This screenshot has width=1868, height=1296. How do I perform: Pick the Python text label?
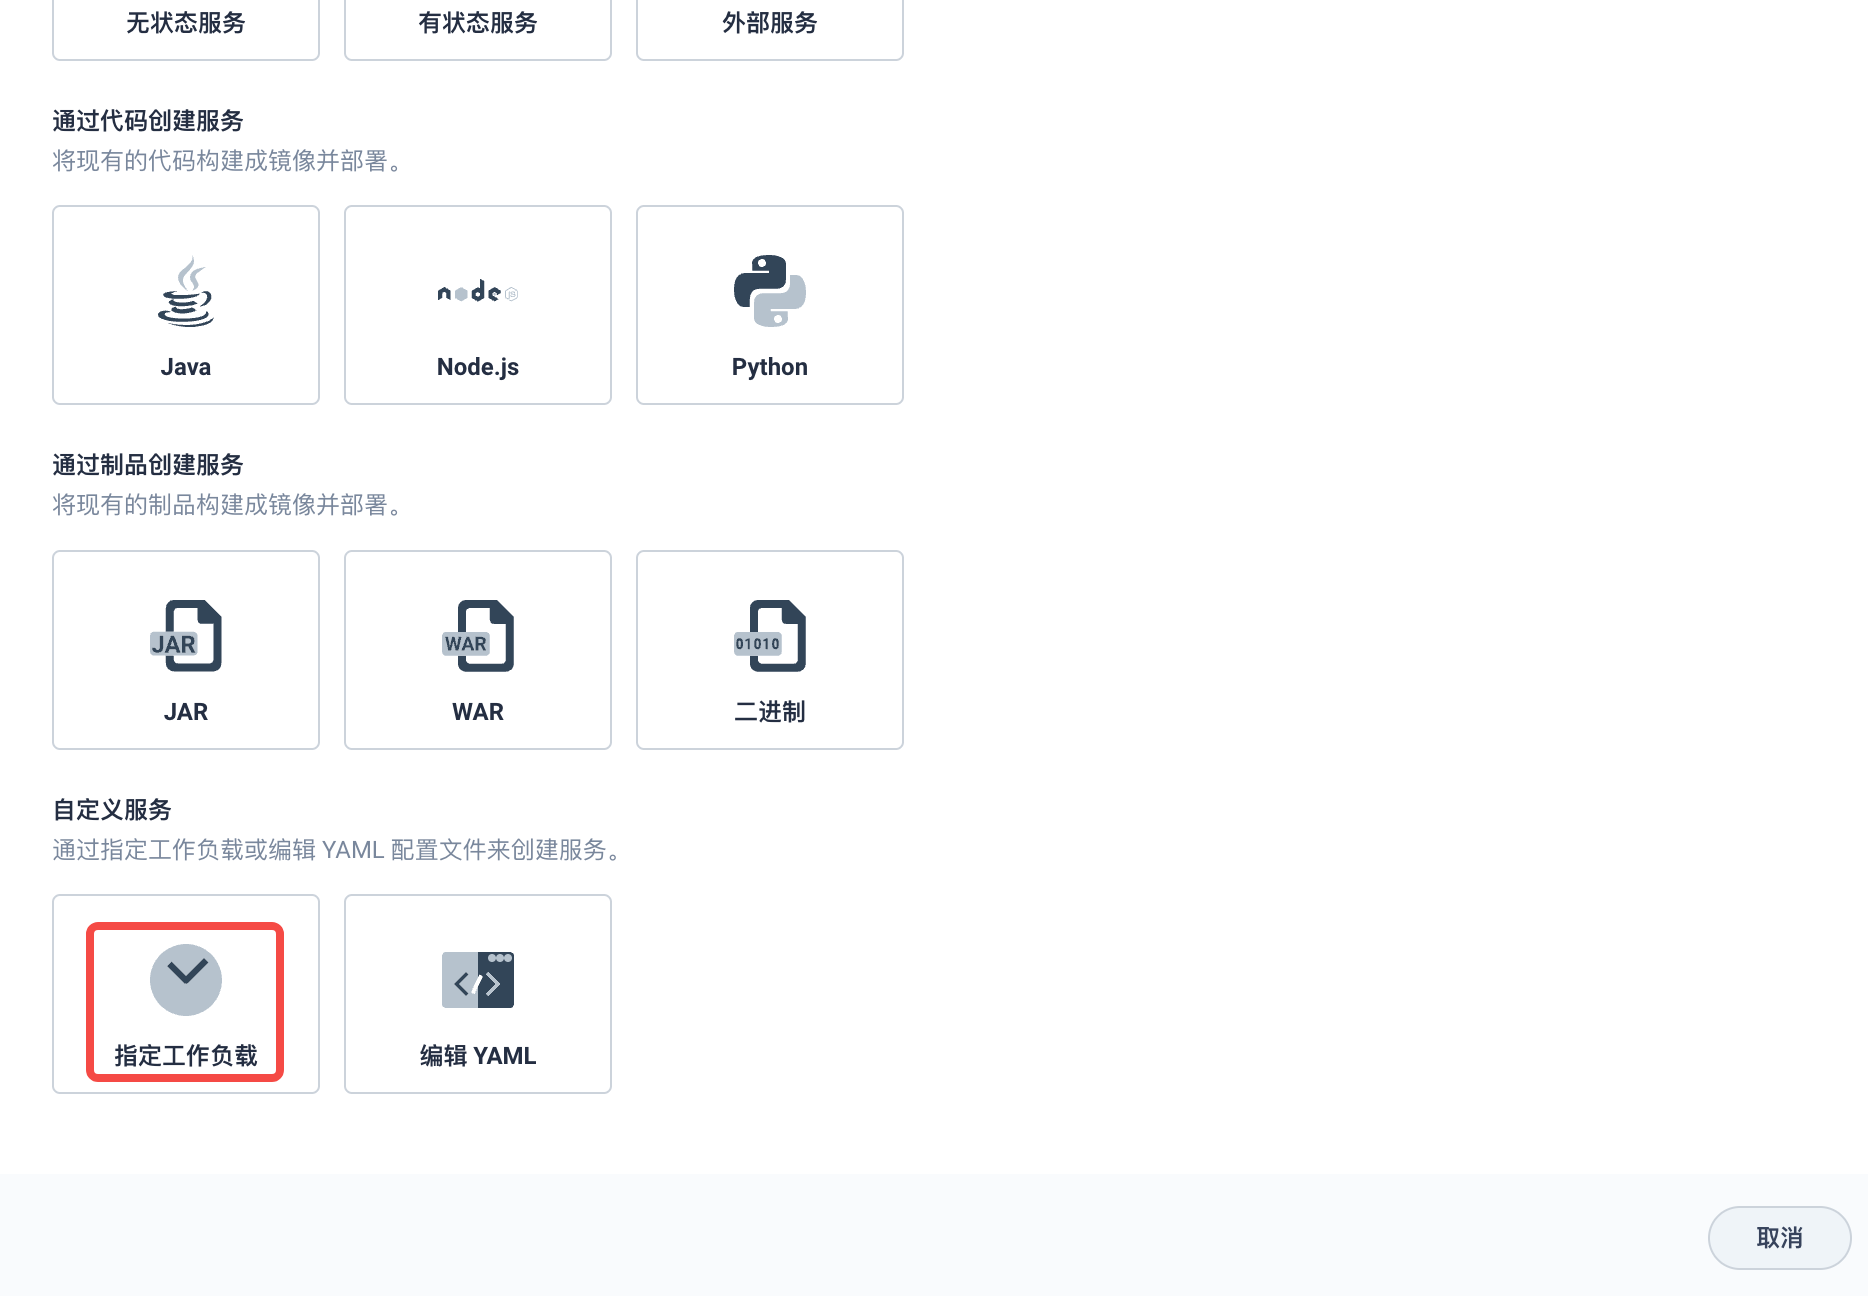pos(770,367)
